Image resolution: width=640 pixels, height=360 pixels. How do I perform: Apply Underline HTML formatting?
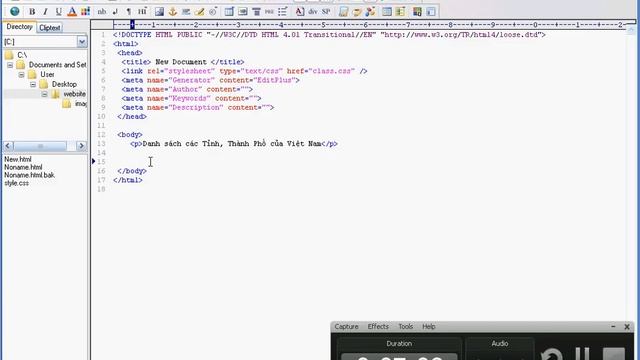58,12
